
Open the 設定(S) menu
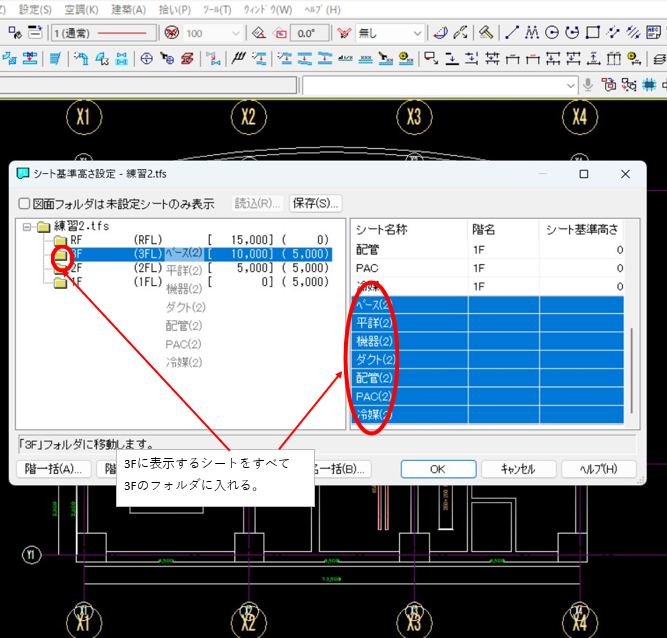pos(35,9)
